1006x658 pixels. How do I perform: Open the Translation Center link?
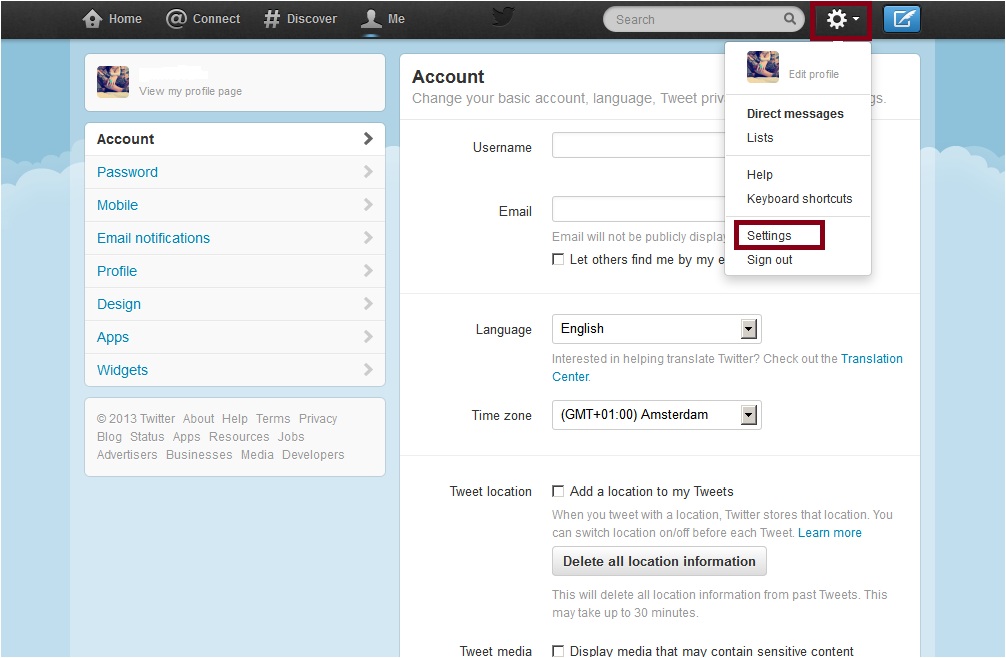[871, 359]
